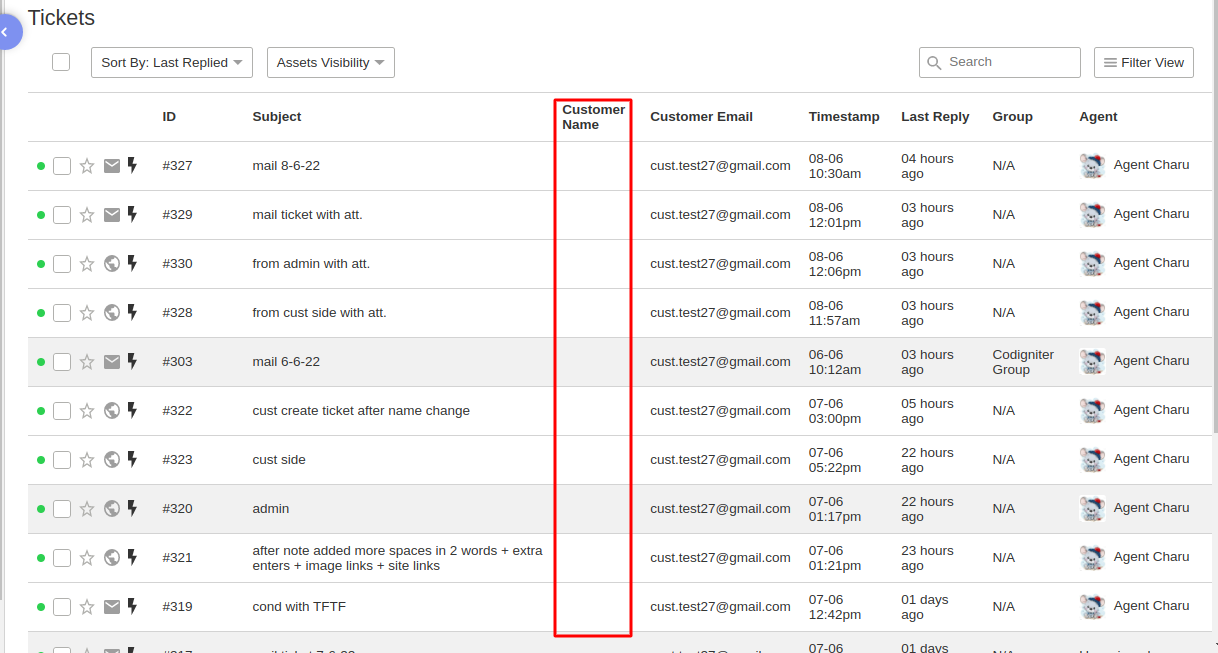Viewport: 1218px width, 653px height.
Task: Open ticket 'mail ticket with att.'
Action: (307, 215)
